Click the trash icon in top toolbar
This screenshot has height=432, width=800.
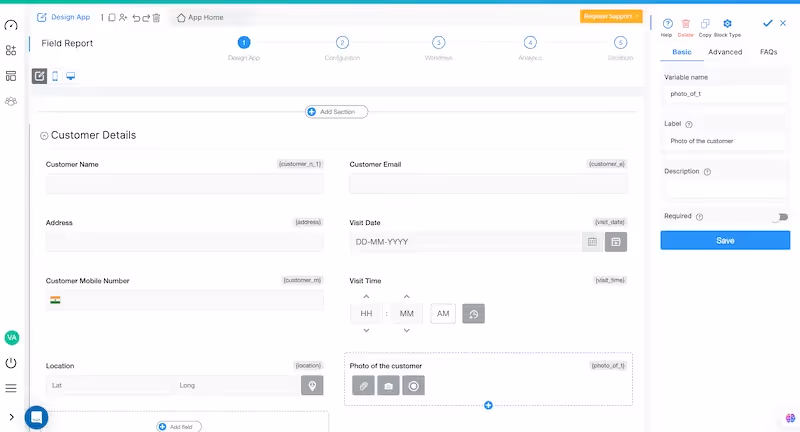pos(156,18)
